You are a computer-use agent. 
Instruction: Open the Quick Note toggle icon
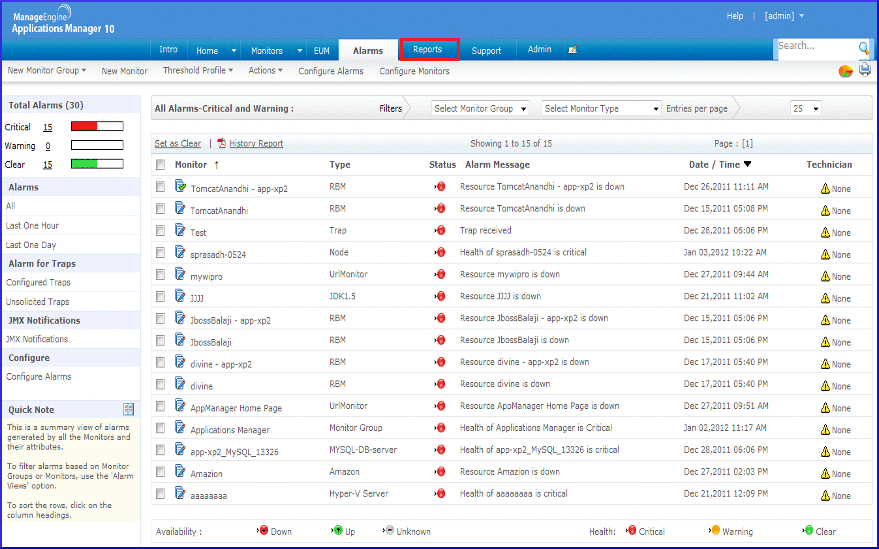pyautogui.click(x=128, y=409)
